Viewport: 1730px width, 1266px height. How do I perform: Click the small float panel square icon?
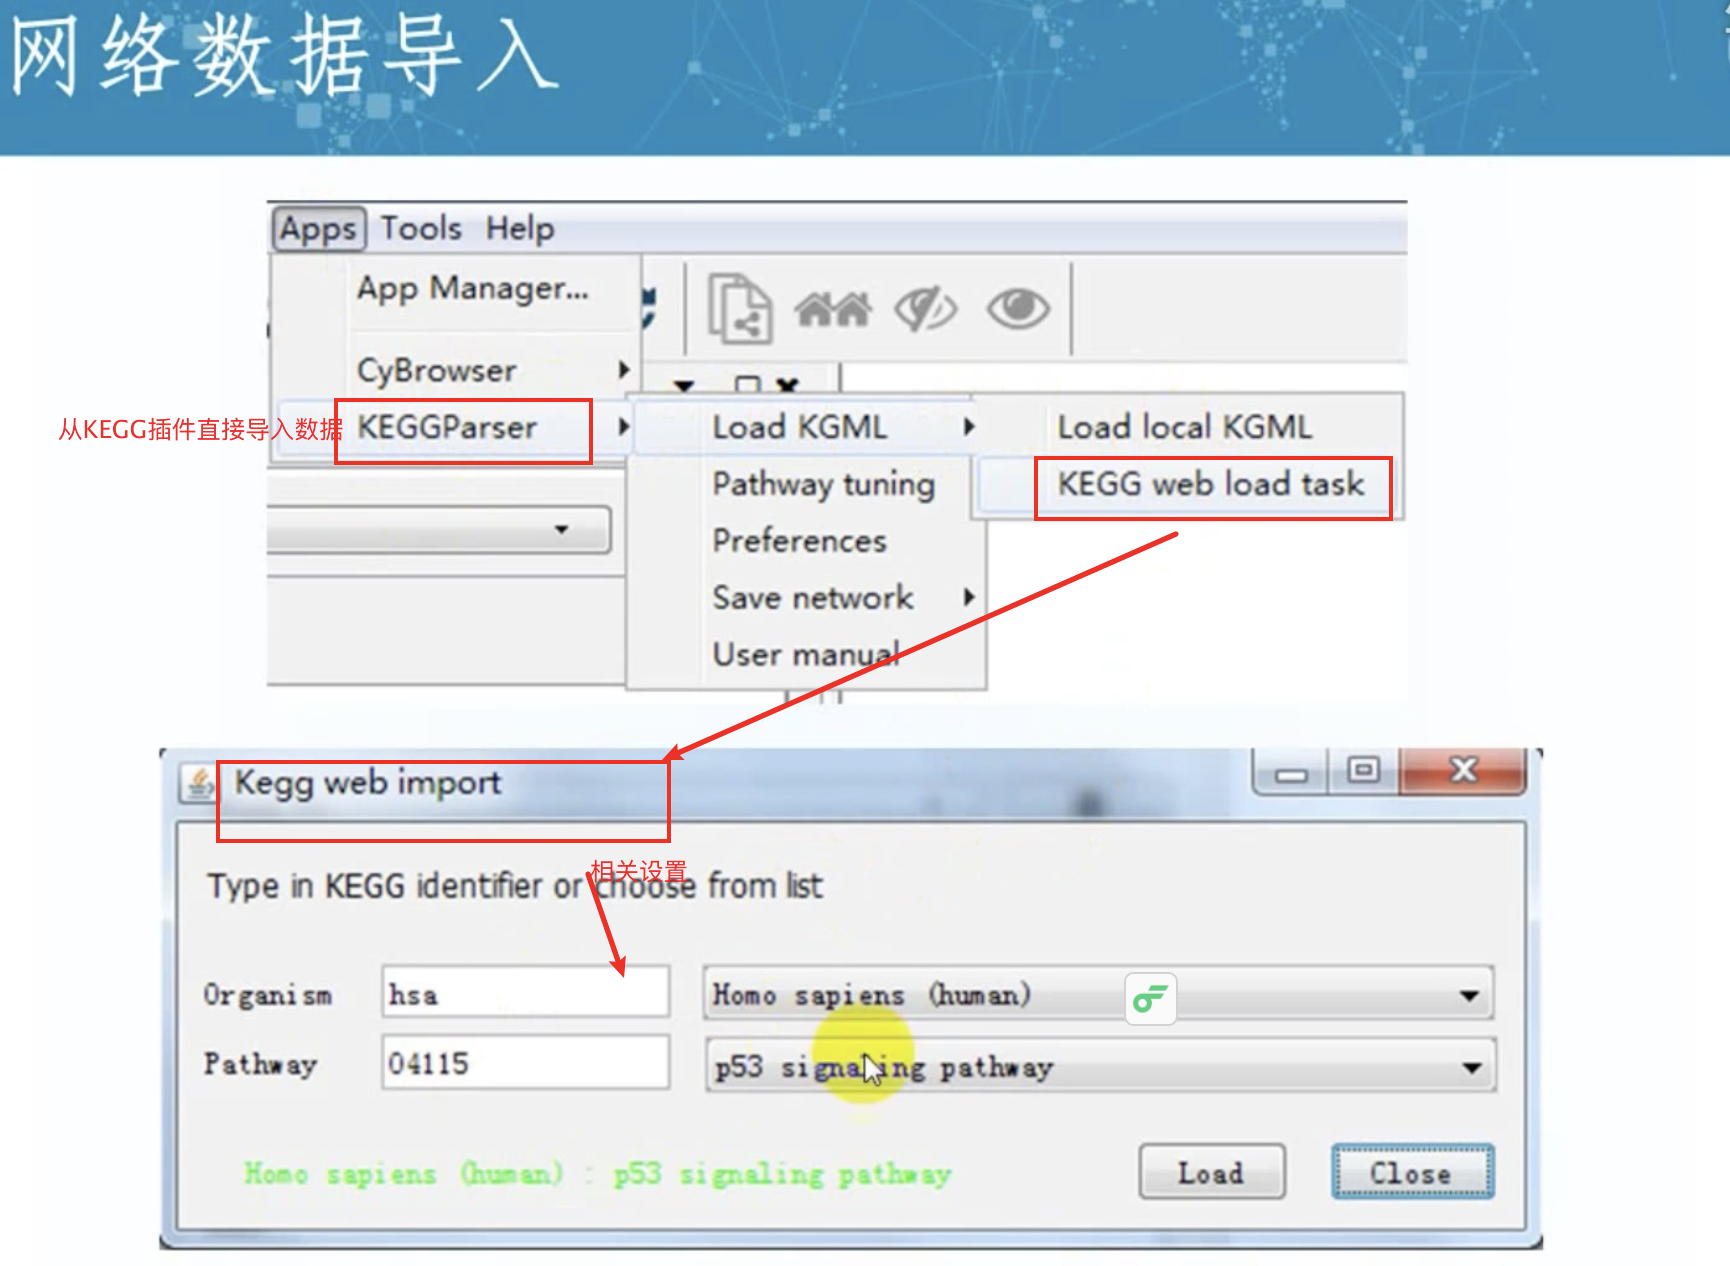click(747, 385)
